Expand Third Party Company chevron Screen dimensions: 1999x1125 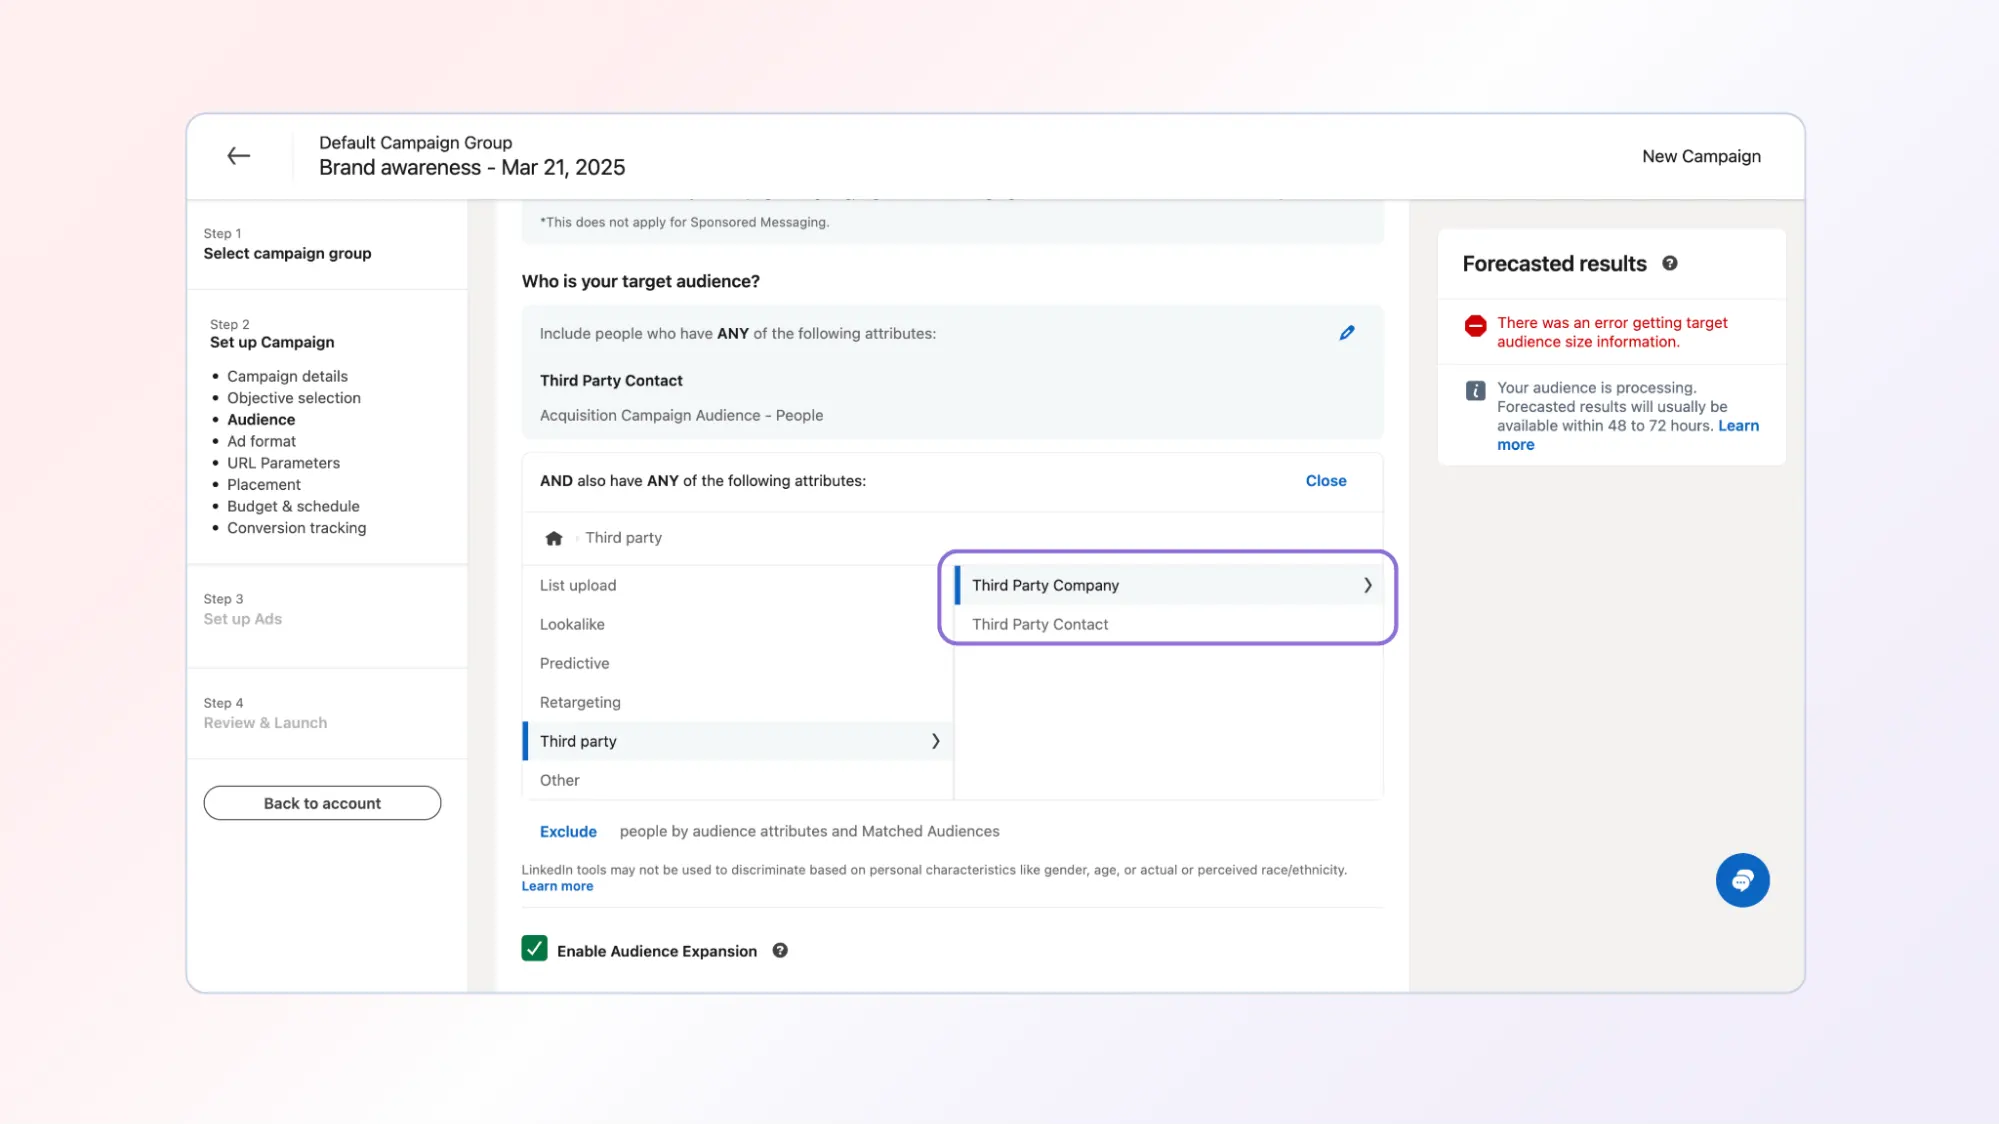point(1367,586)
